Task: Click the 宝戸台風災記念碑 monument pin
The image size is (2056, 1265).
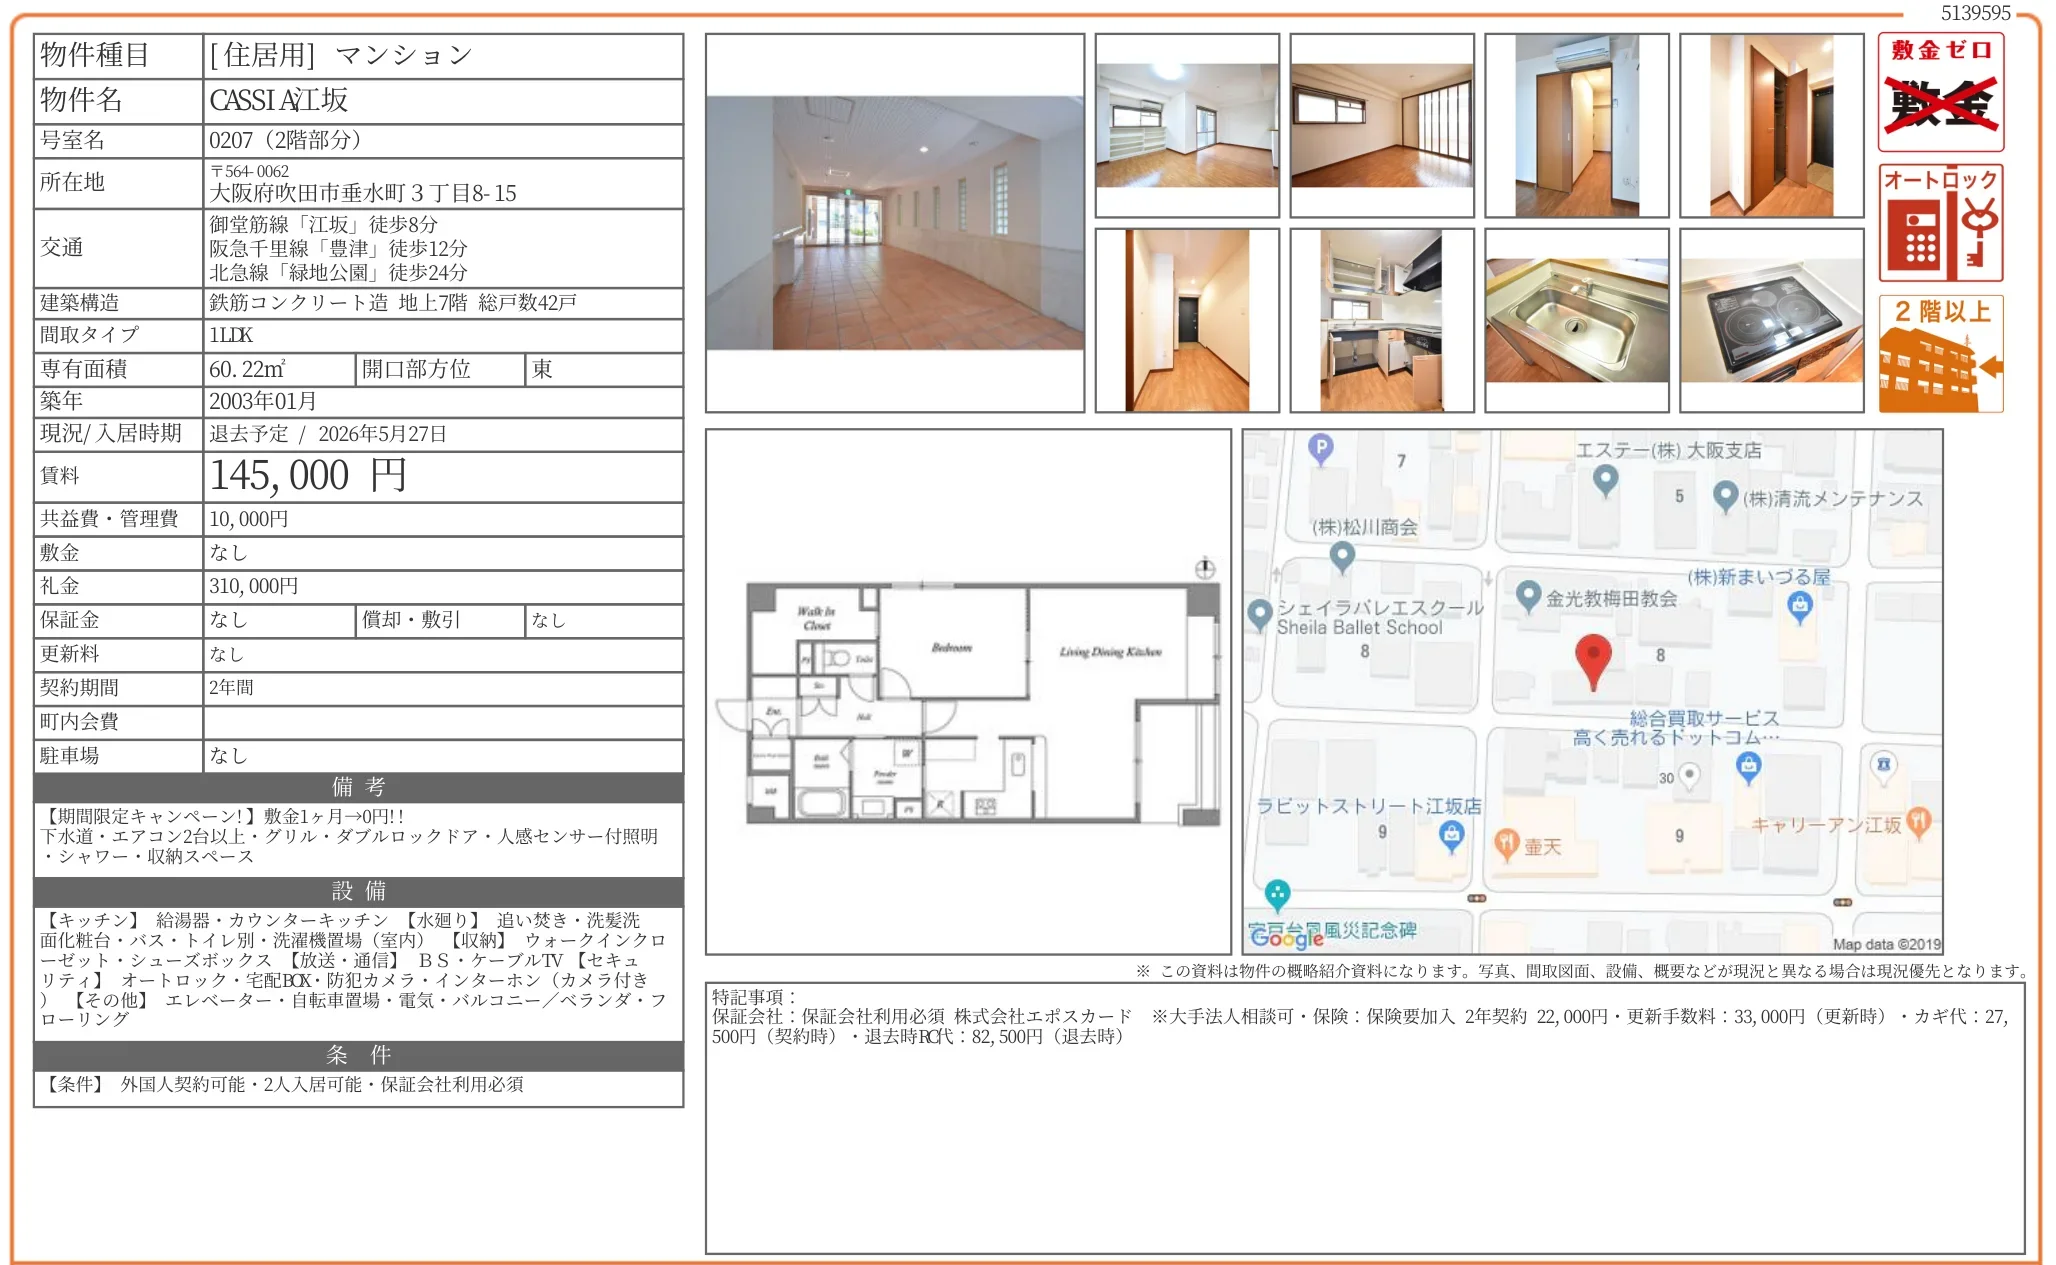Action: coord(1277,897)
